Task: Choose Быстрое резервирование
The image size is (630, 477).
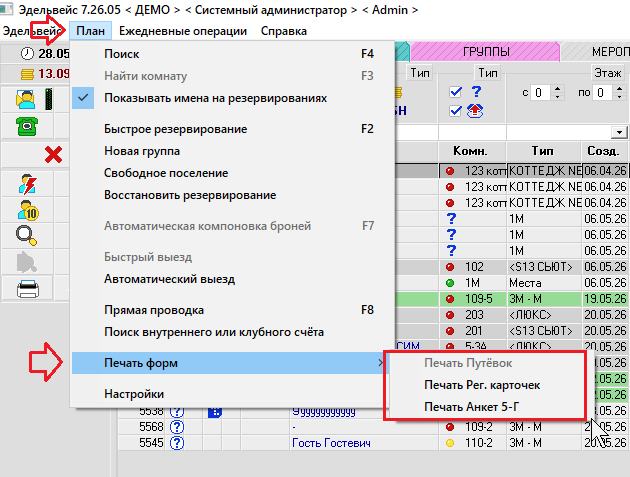Action: pyautogui.click(x=232, y=129)
